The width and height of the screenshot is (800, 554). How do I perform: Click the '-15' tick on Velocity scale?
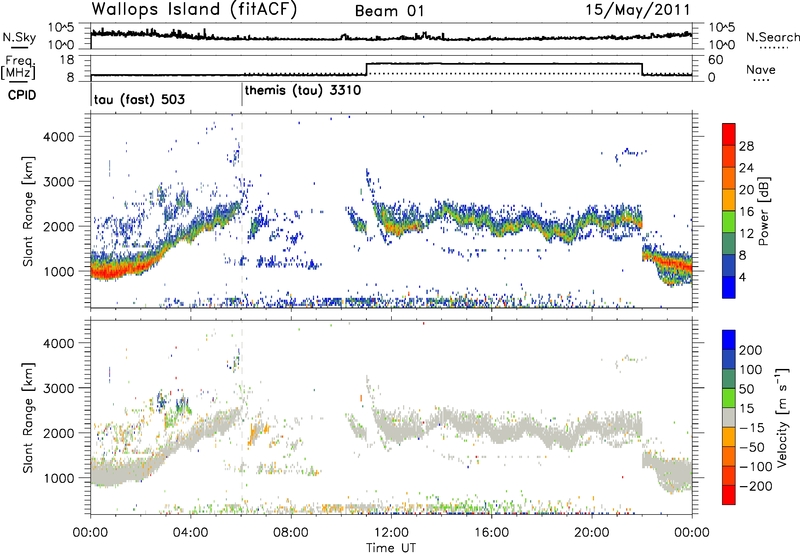coord(752,427)
